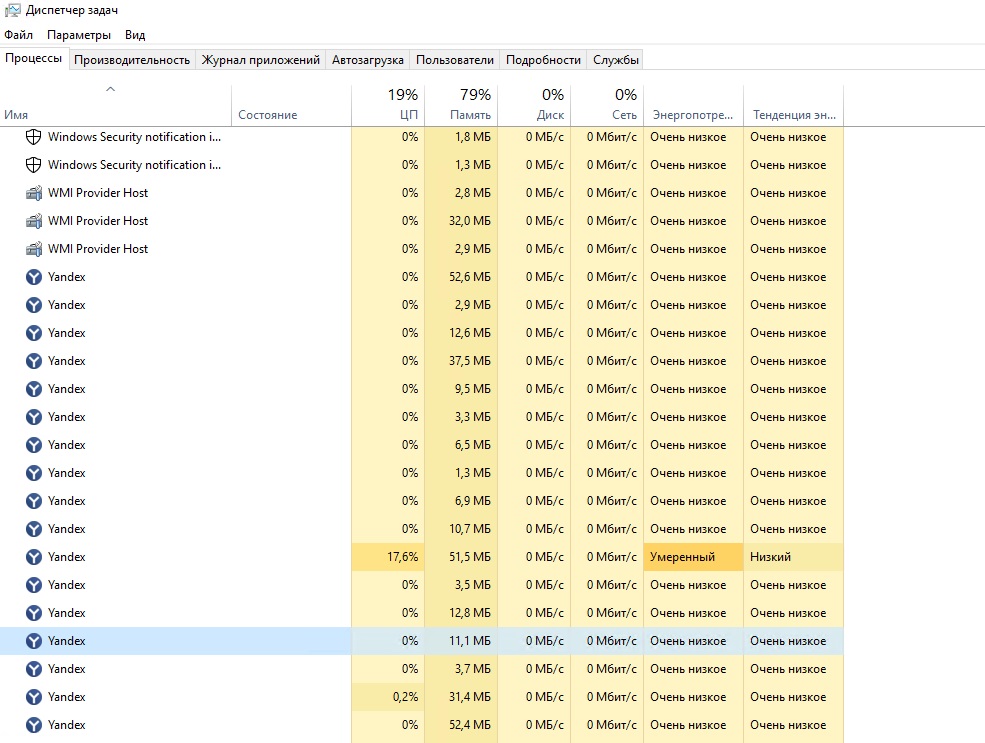The image size is (985, 743).
Task: Click shield icon of Windows Security 1,3 МБ row
Action: click(x=33, y=165)
